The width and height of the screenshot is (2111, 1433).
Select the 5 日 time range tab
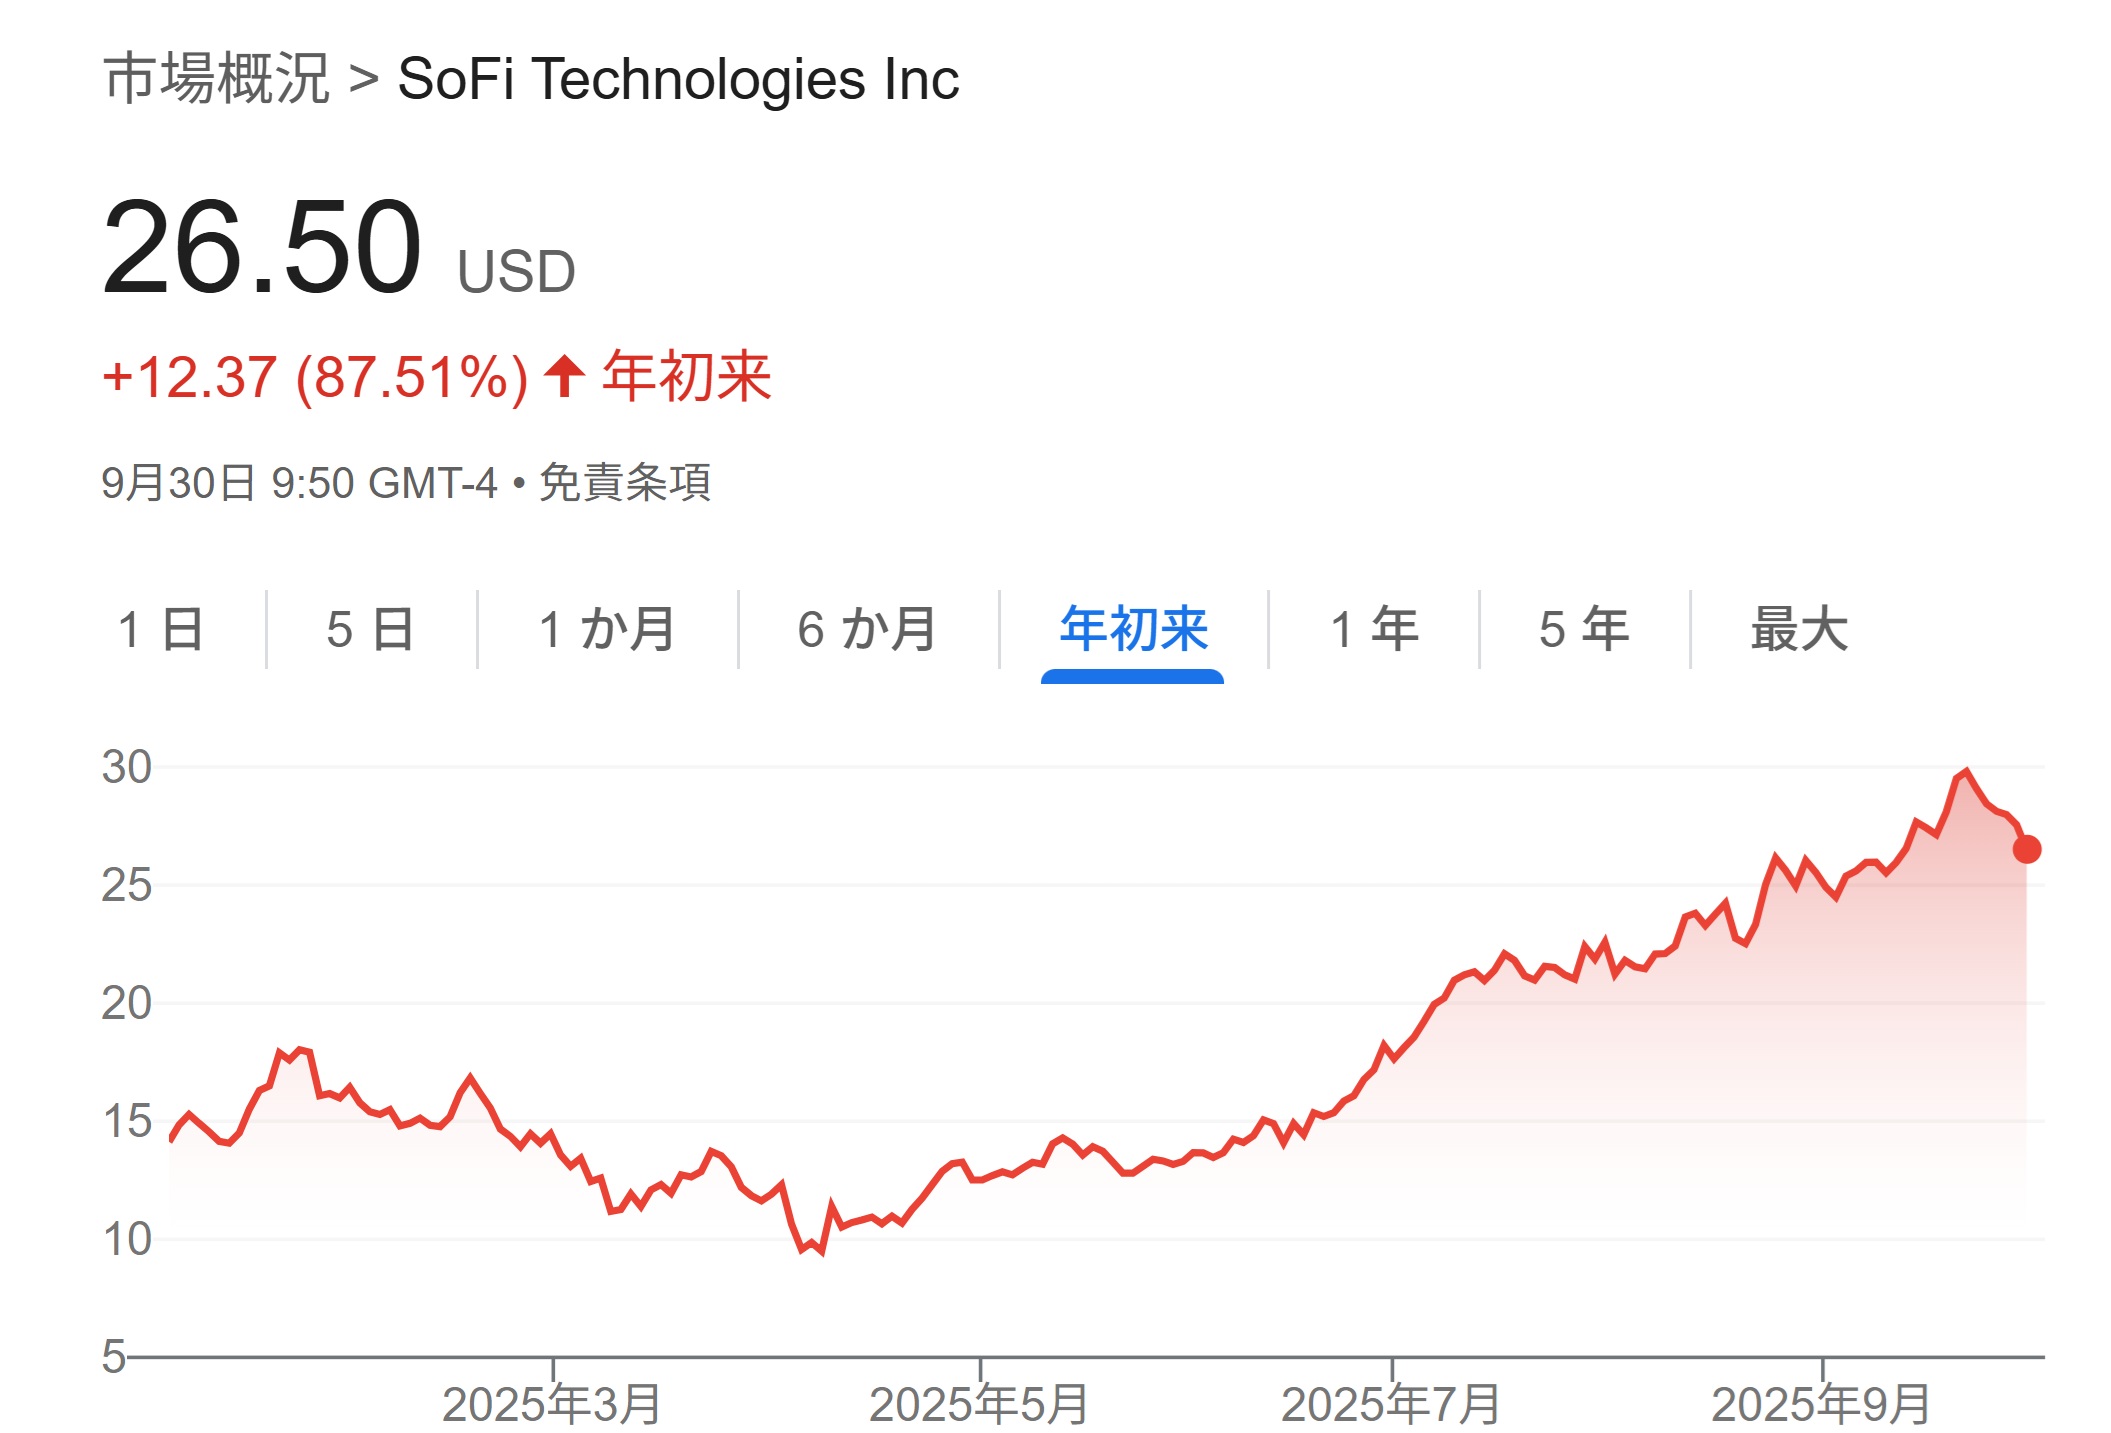(371, 629)
